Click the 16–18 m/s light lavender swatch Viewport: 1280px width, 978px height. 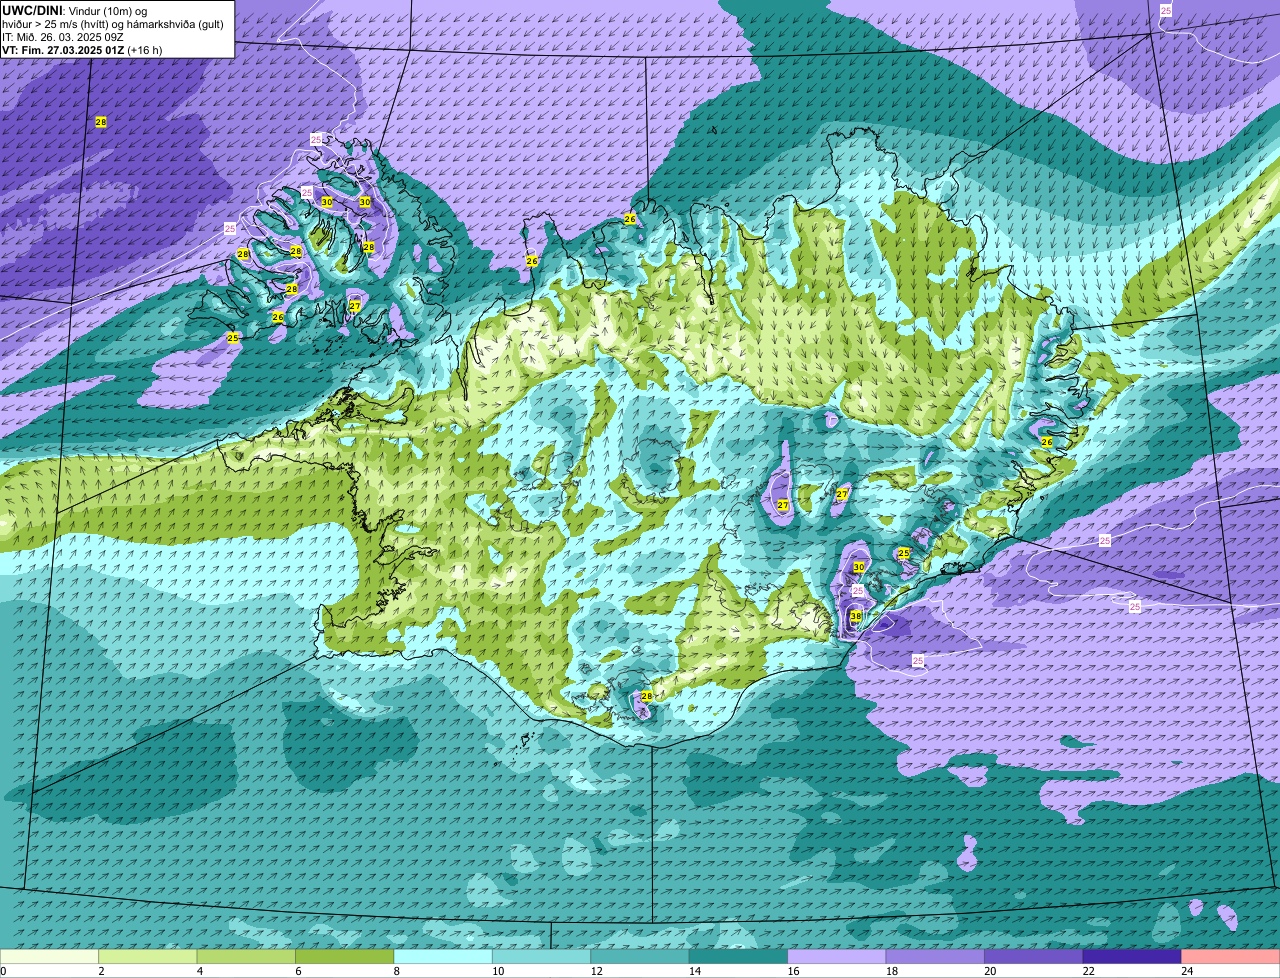[x=837, y=956]
